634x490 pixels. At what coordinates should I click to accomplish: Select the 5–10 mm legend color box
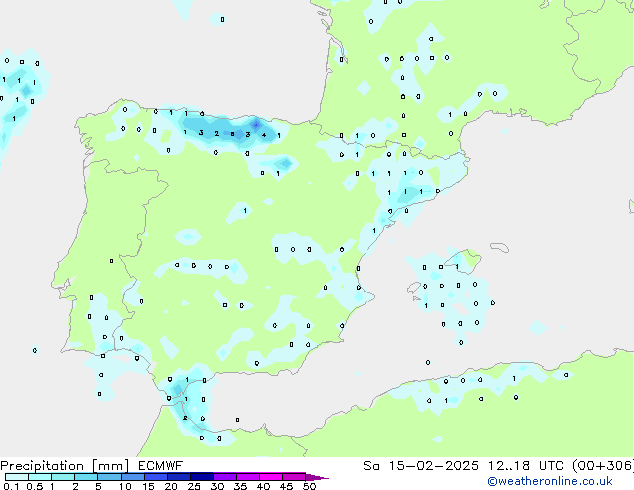110,477
